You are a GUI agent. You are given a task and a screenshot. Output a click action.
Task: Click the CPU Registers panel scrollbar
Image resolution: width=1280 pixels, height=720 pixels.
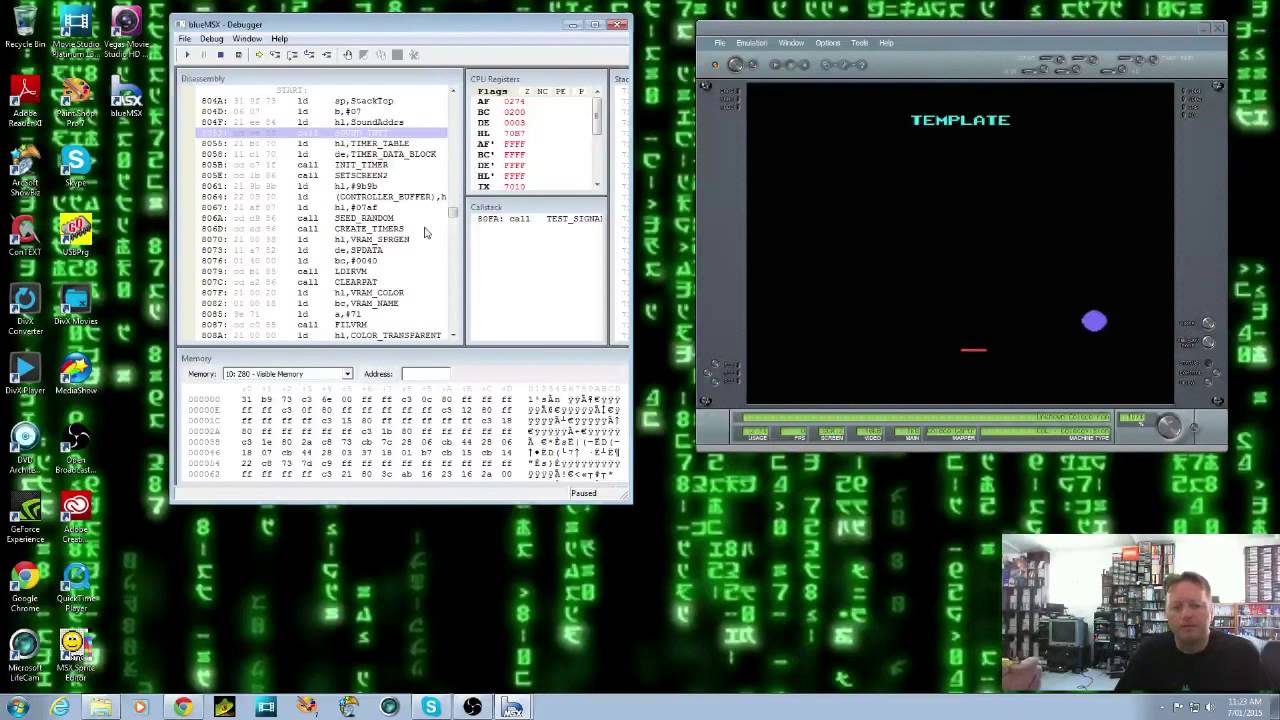[x=597, y=137]
